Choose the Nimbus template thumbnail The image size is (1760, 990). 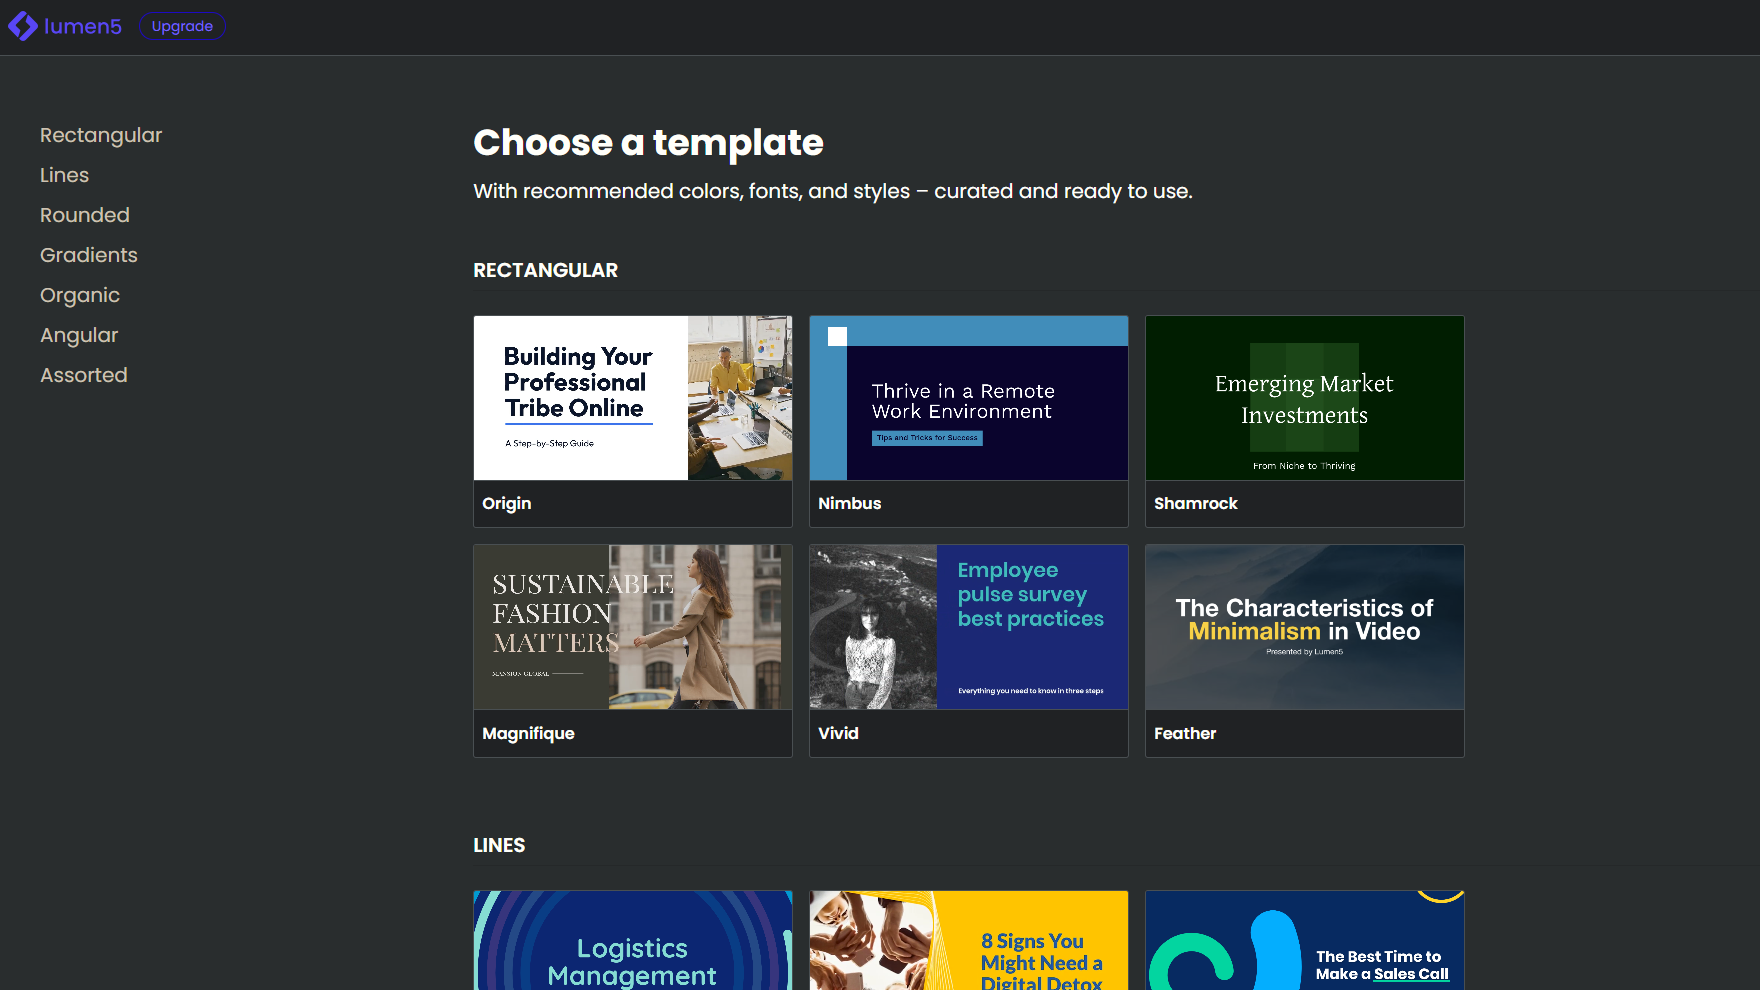[969, 398]
